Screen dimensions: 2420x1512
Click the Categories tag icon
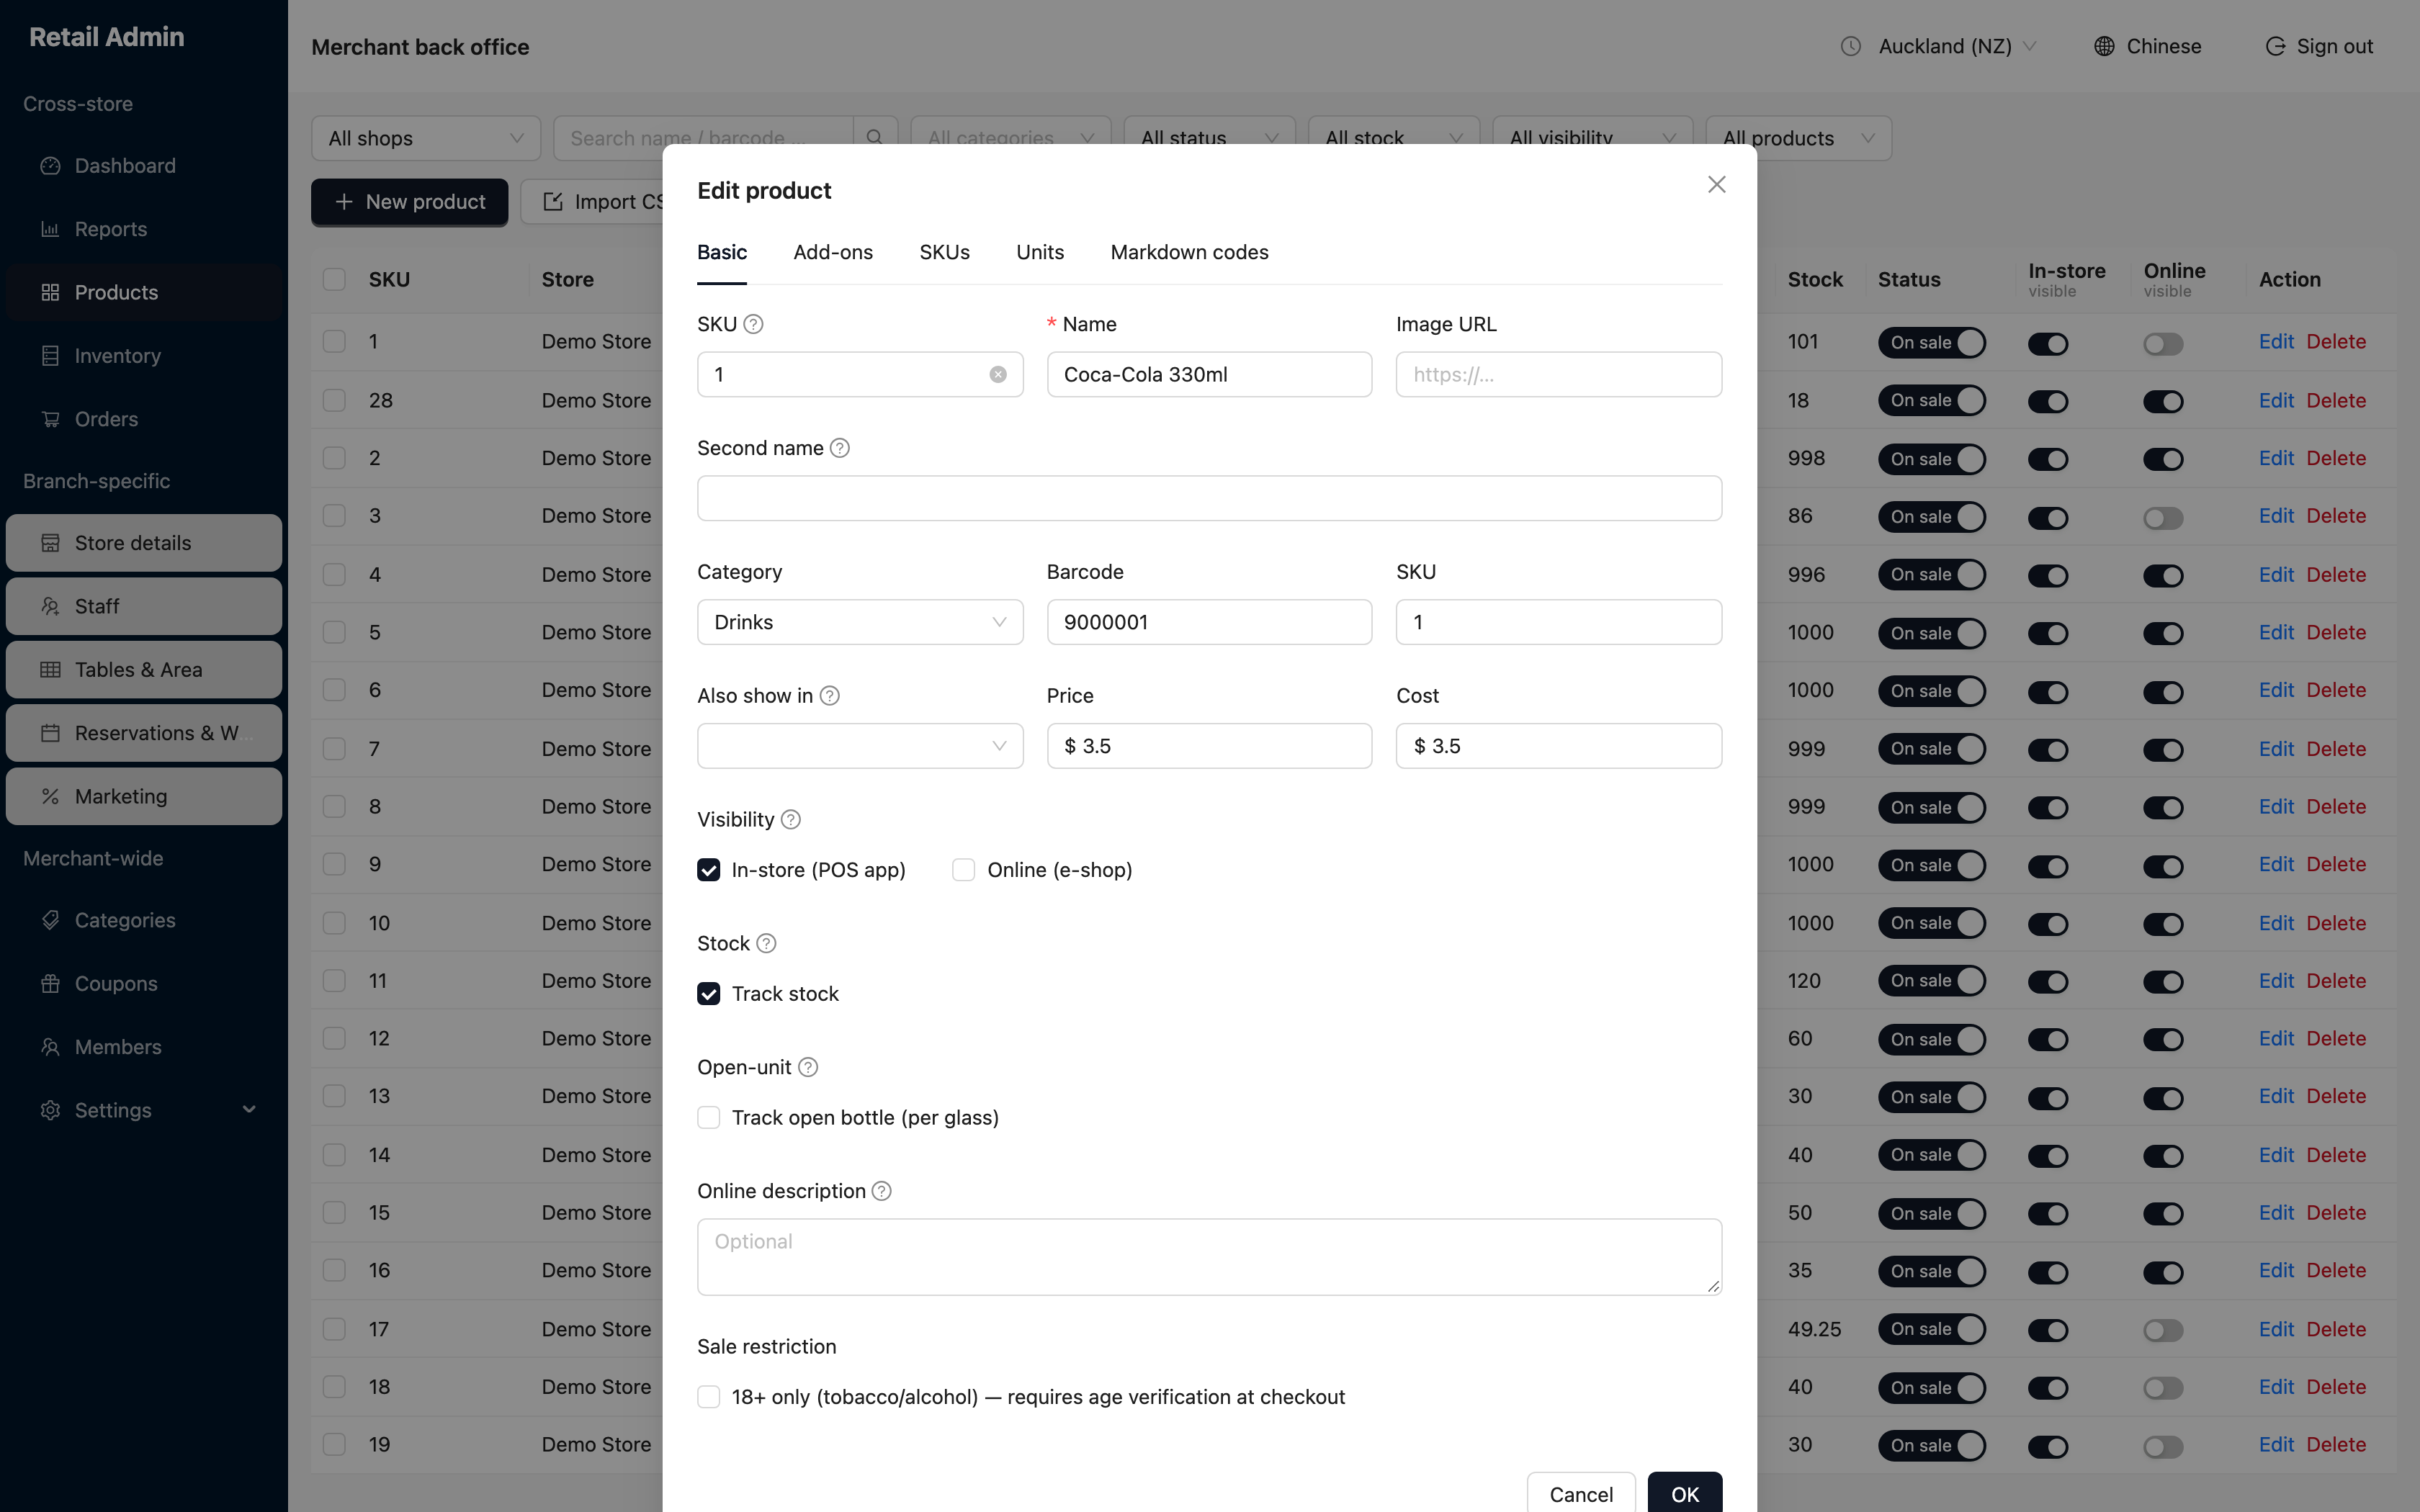point(50,920)
